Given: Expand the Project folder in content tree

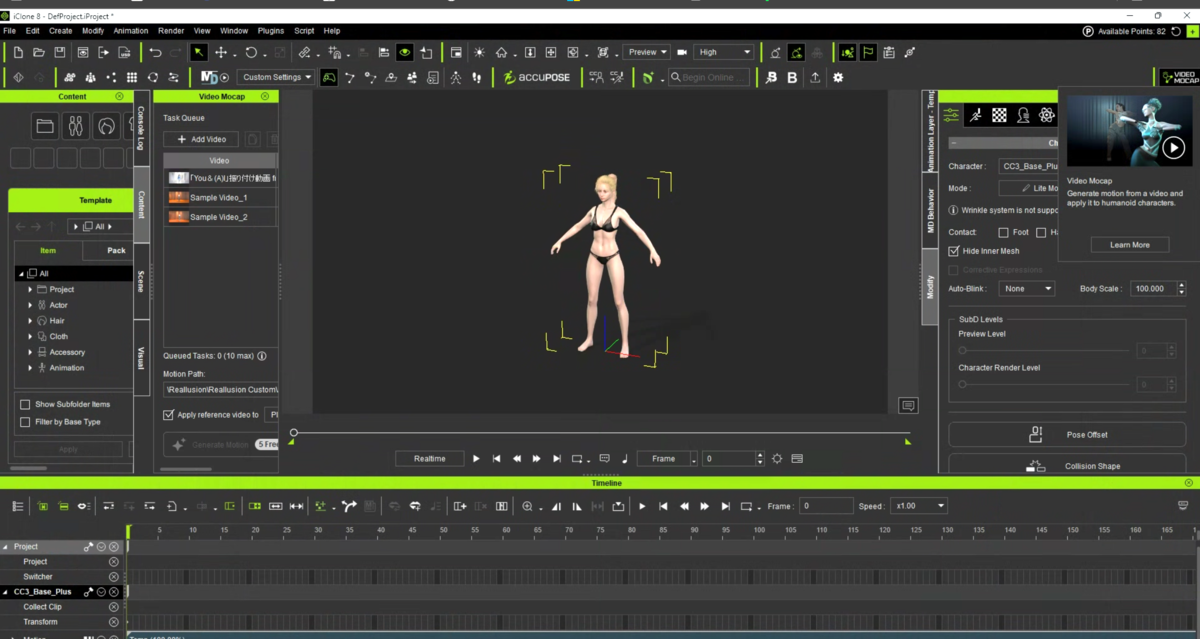Looking at the screenshot, I should pos(30,289).
